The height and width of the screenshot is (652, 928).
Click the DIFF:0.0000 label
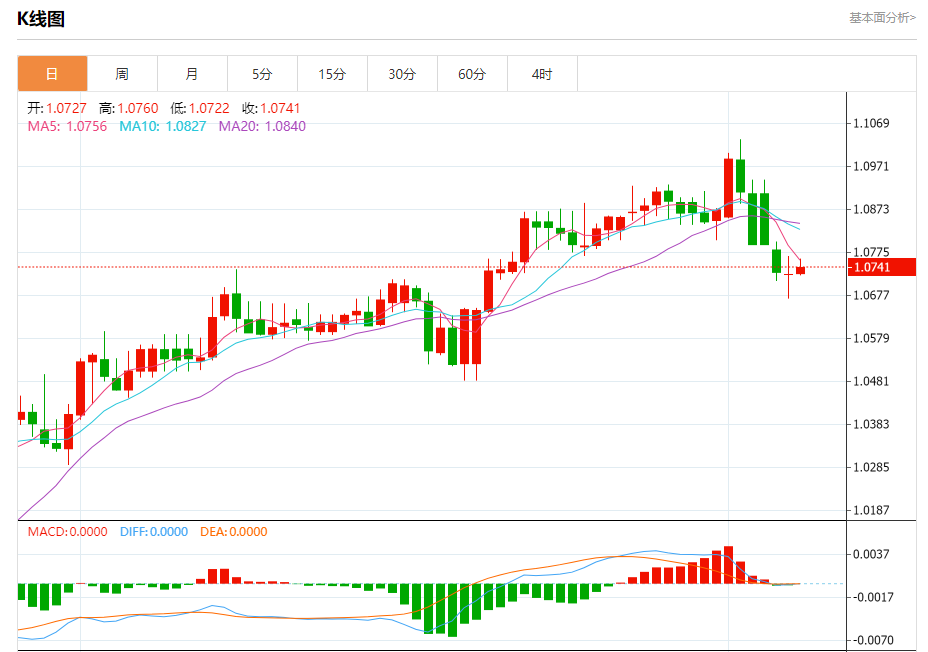pyautogui.click(x=154, y=531)
